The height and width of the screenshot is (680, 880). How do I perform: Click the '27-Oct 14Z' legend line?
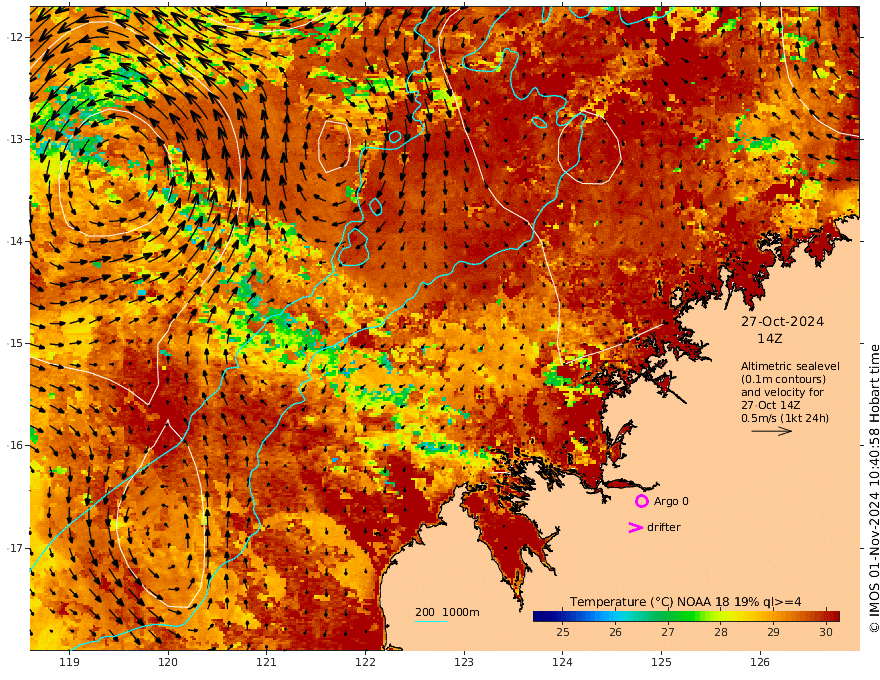[771, 405]
